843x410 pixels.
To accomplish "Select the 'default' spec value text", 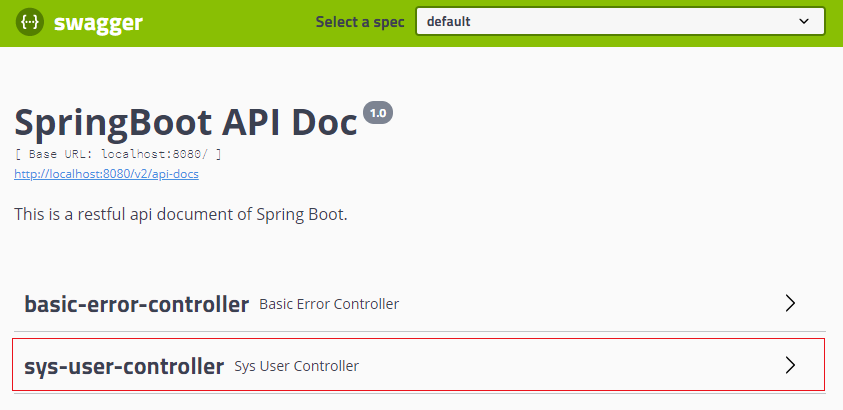I will pyautogui.click(x=448, y=21).
